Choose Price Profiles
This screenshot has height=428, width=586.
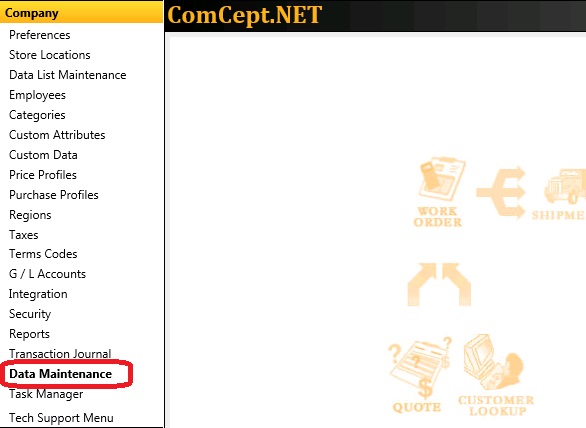43,175
